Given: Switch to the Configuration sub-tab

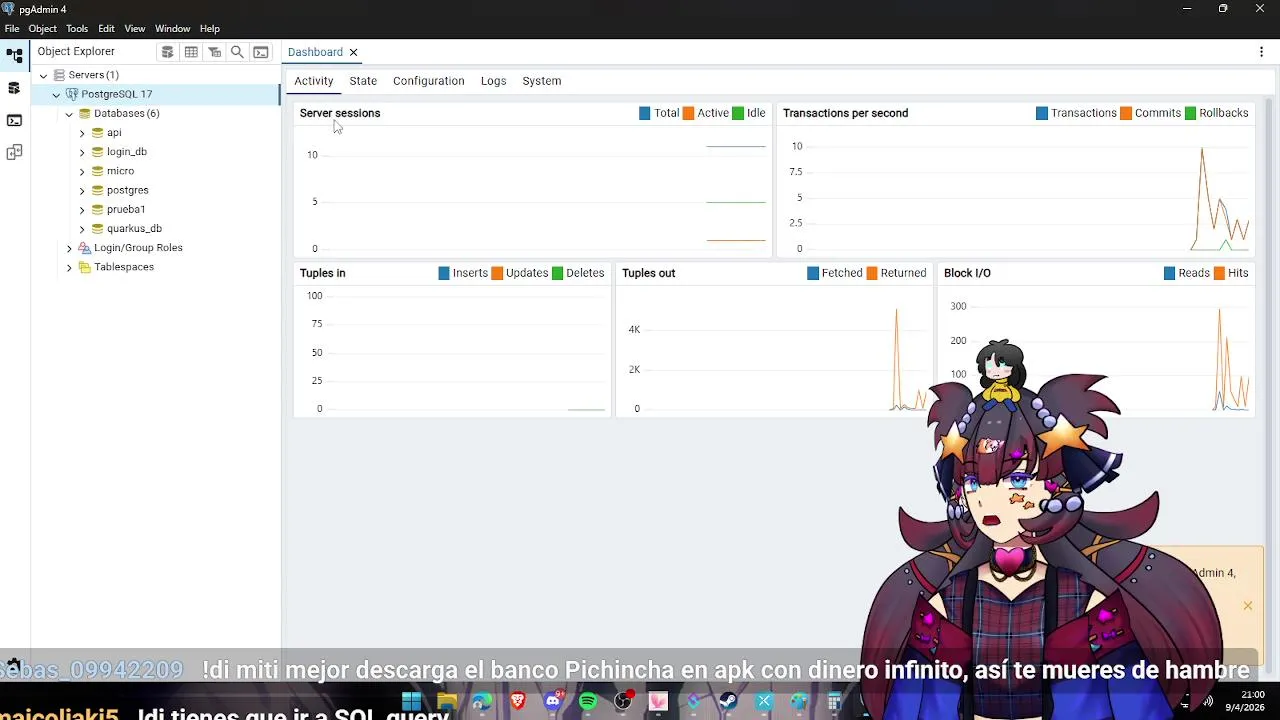Looking at the screenshot, I should click(x=429, y=81).
